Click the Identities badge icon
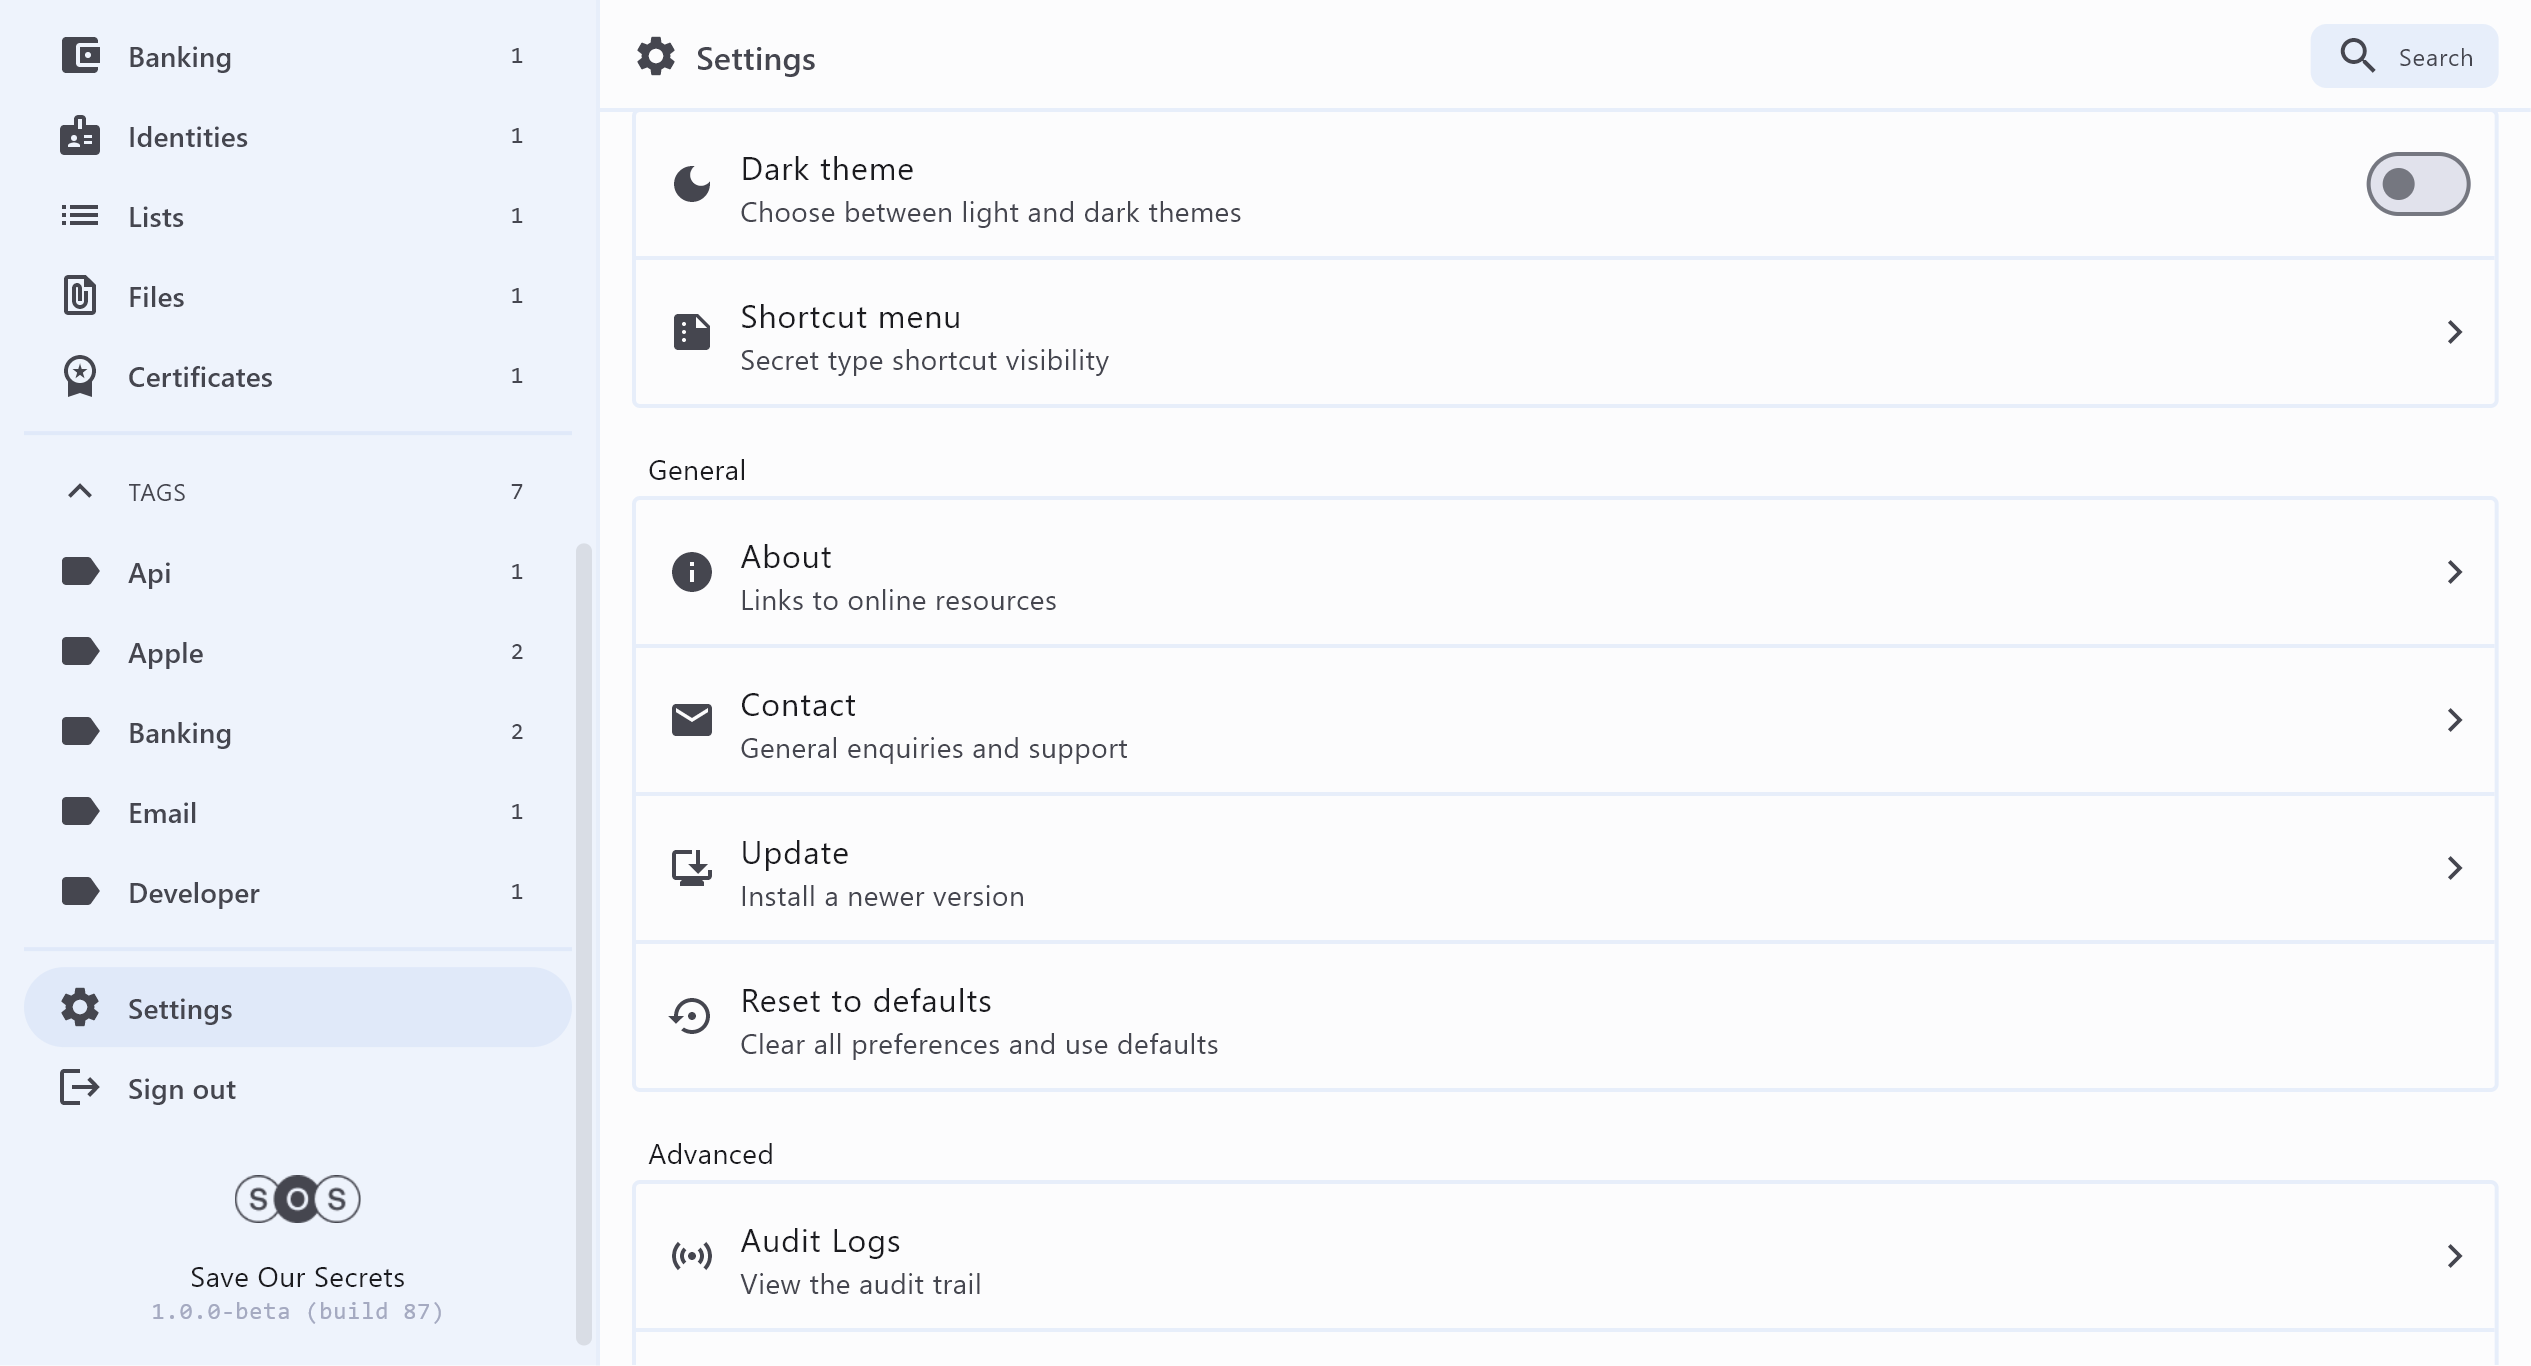 (x=80, y=136)
